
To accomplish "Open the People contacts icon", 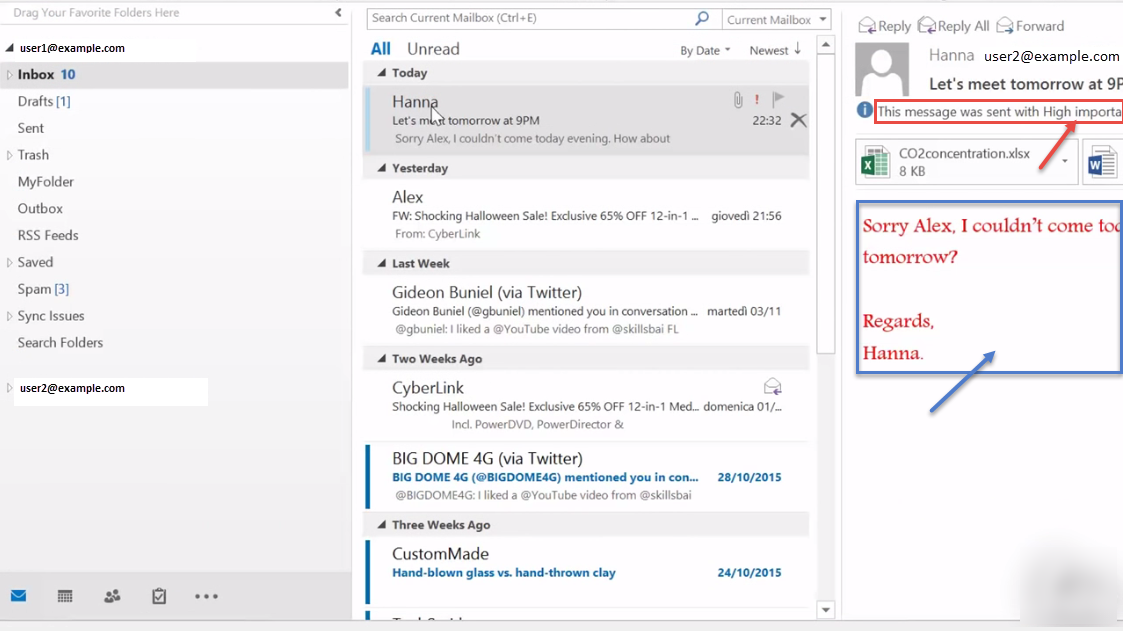I will coord(112,596).
